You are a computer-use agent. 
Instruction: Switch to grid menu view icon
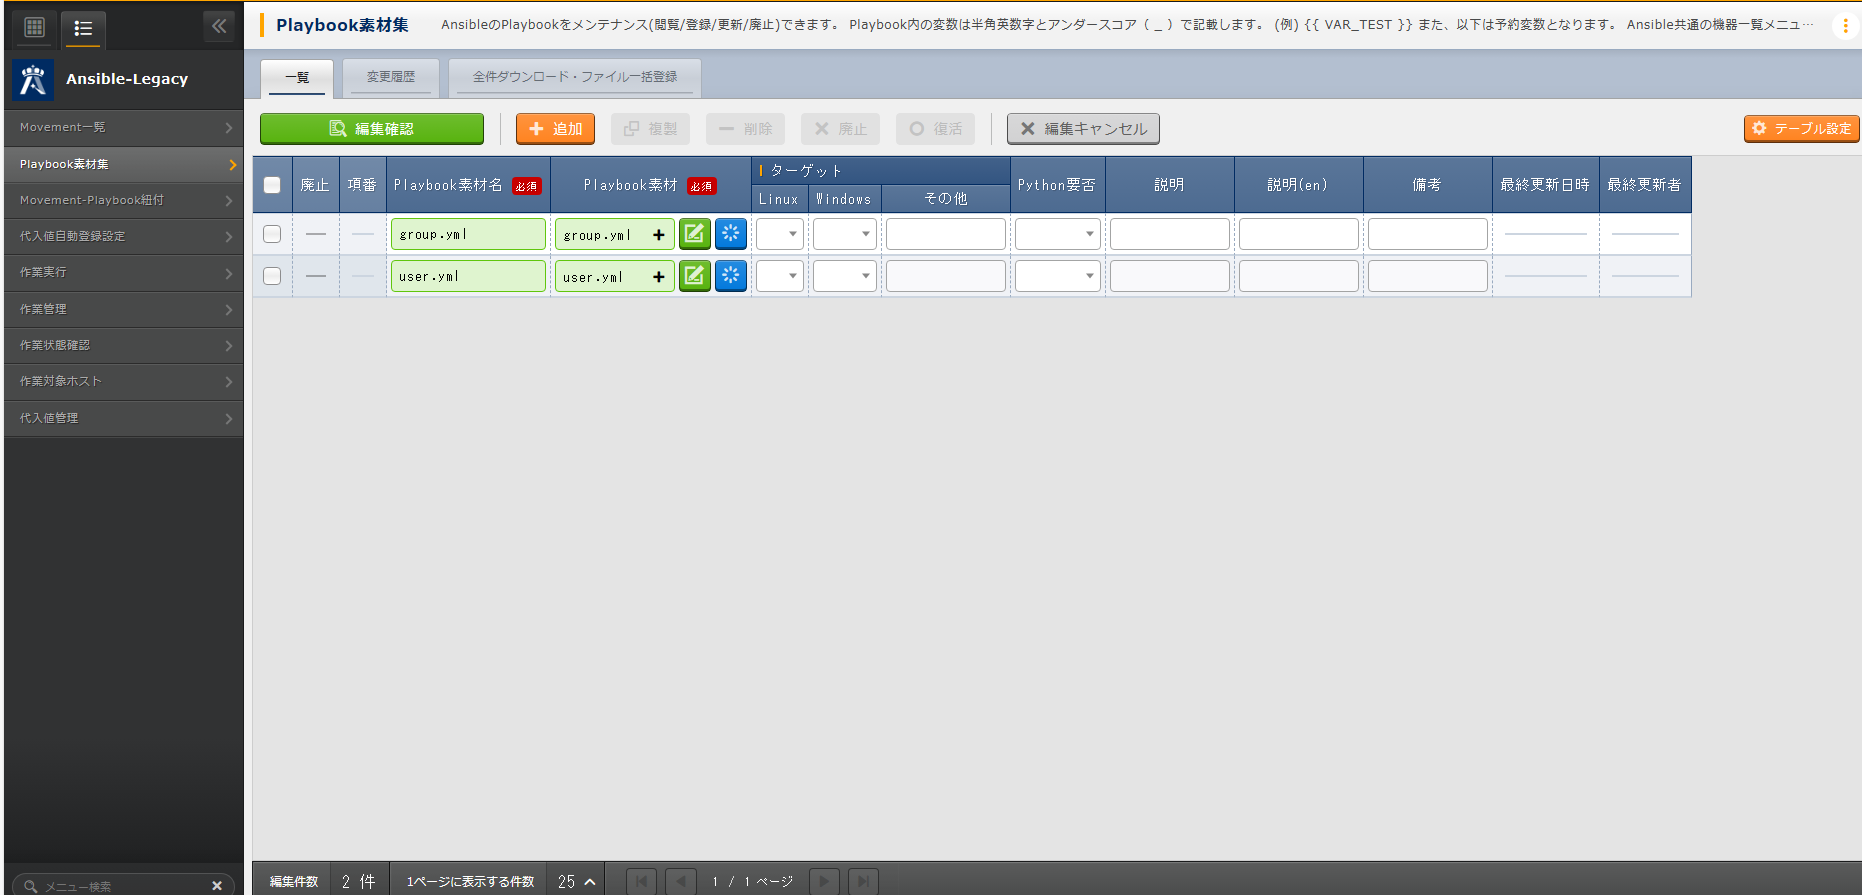pyautogui.click(x=34, y=28)
